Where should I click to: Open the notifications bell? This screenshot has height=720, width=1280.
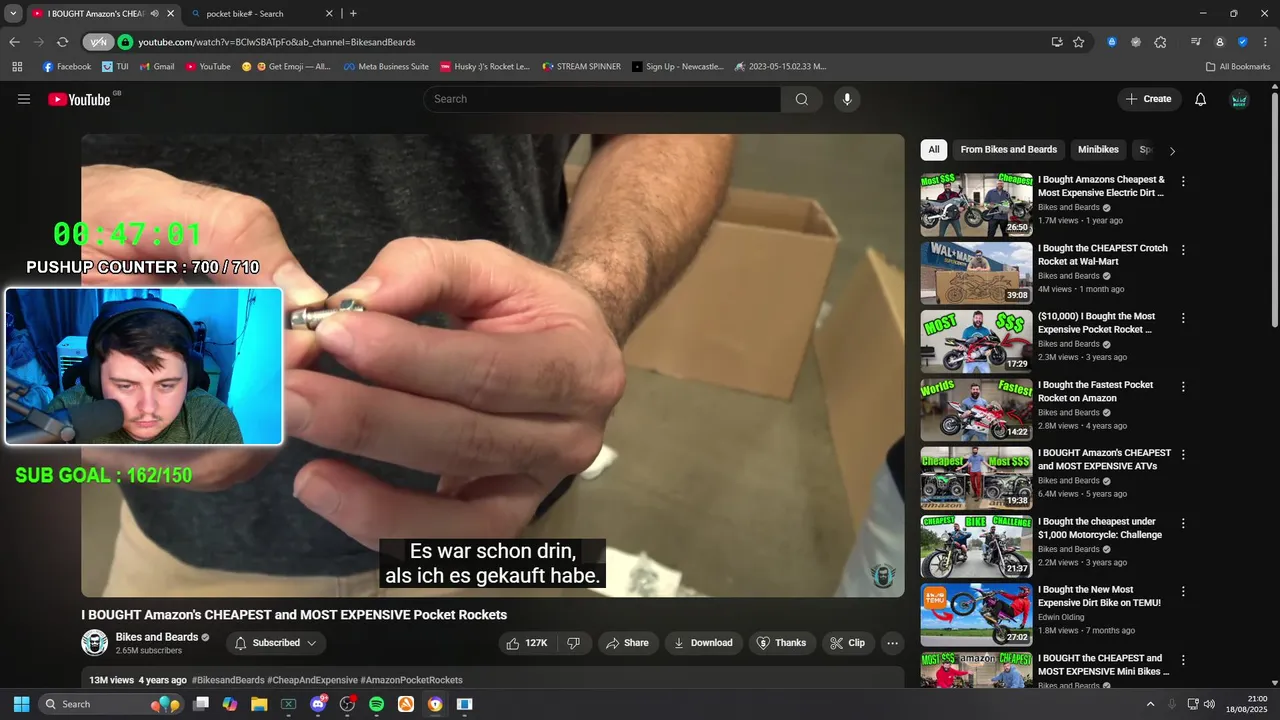(x=1201, y=99)
